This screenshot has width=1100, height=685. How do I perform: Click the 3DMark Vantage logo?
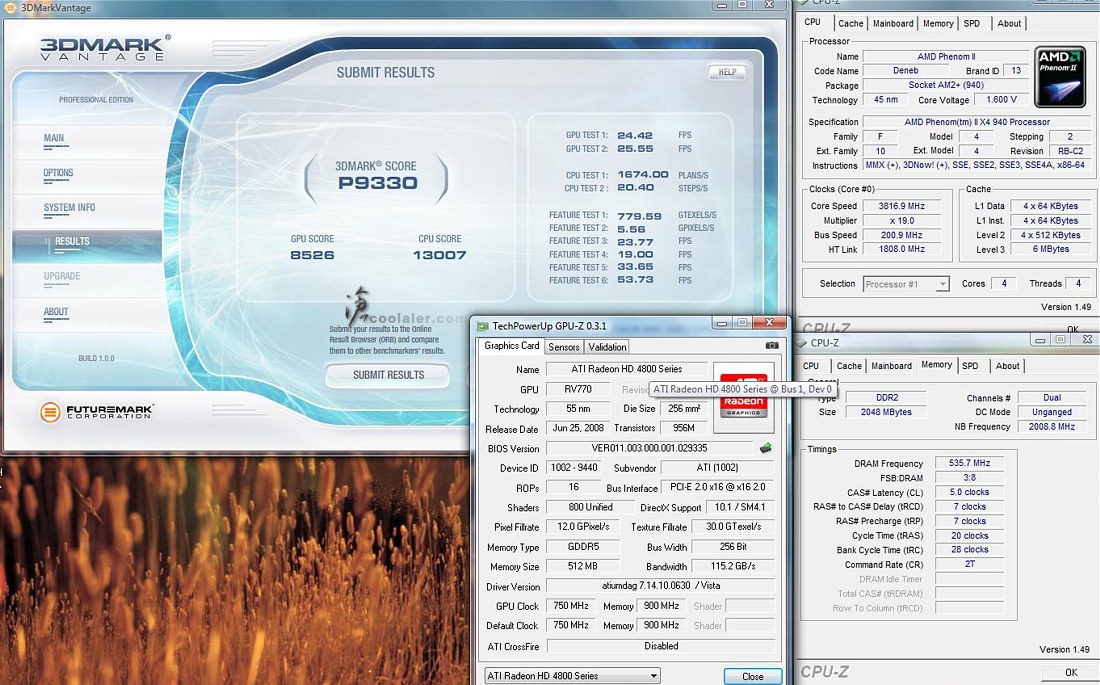tap(105, 48)
